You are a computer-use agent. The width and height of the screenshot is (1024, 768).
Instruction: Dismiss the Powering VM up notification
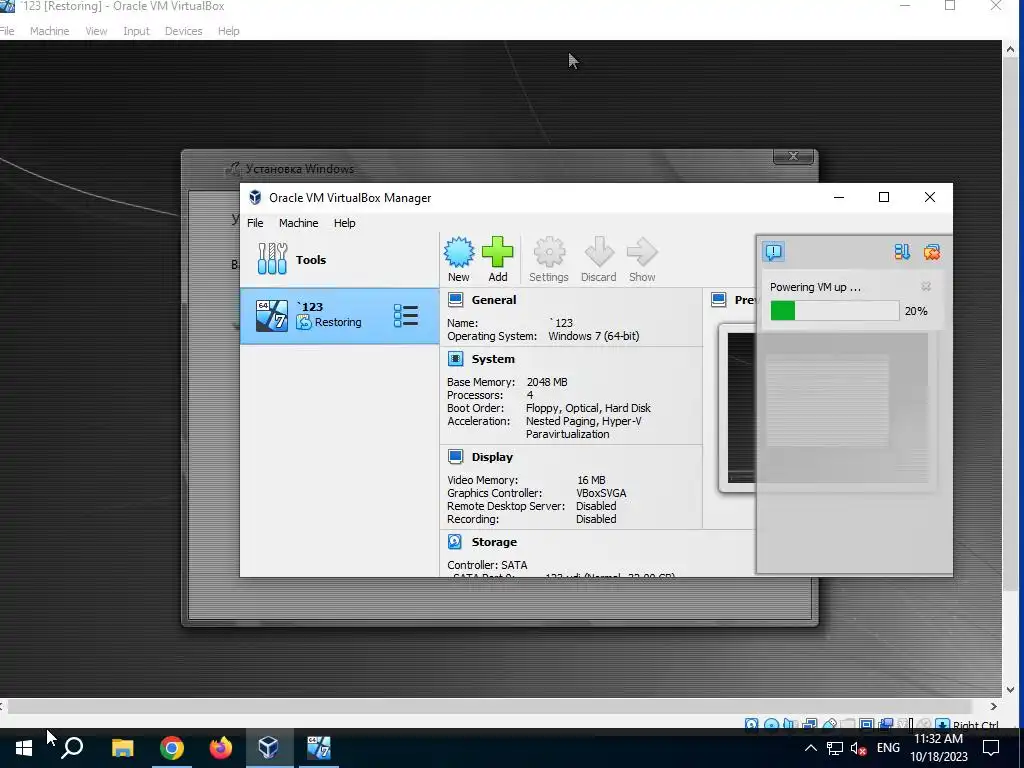[x=926, y=287]
